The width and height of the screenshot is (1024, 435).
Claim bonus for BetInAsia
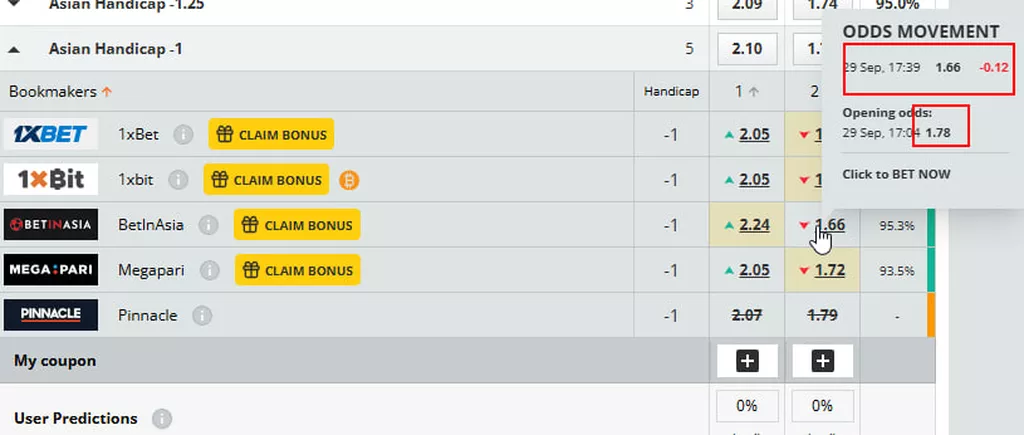(x=297, y=225)
